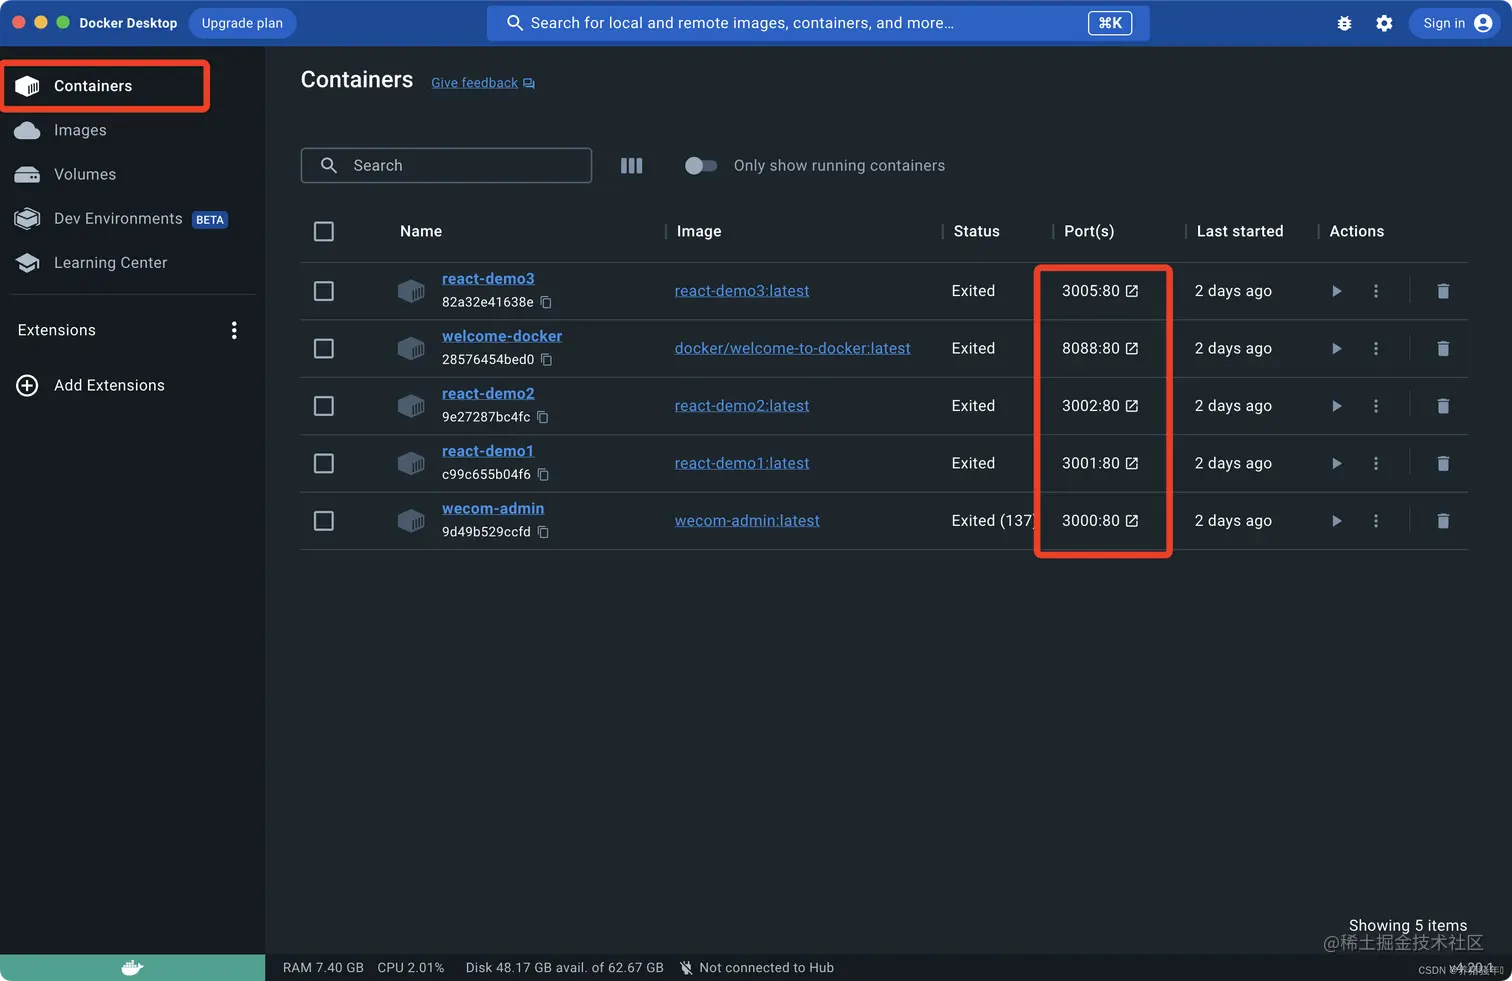The width and height of the screenshot is (1512, 981).
Task: Open the Extensions options menu
Action: [x=234, y=330]
